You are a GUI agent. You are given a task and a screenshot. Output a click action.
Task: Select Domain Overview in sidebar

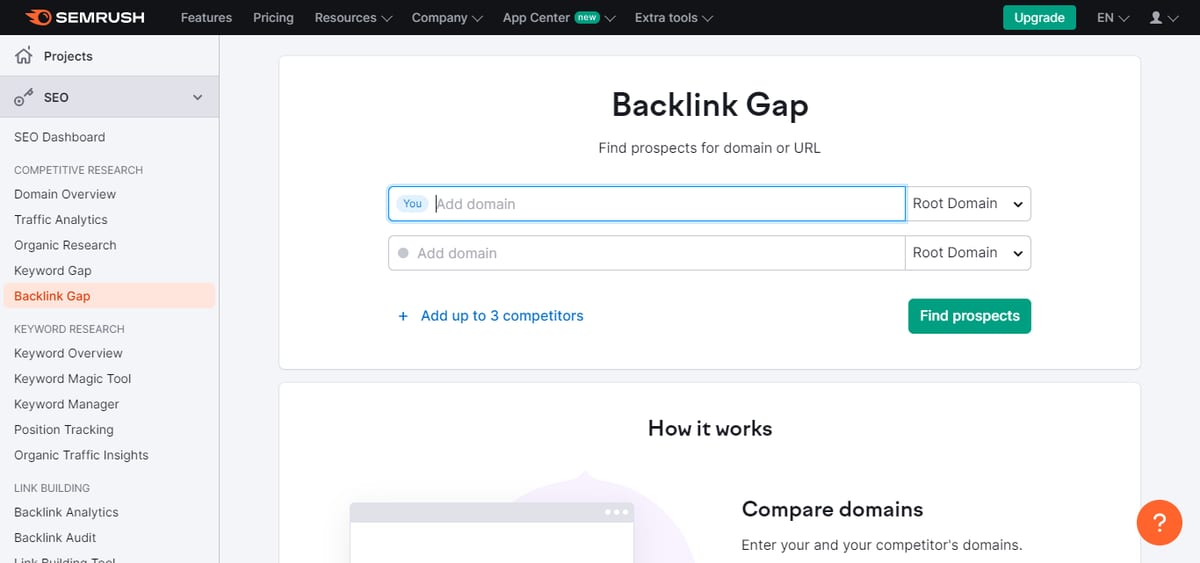[65, 194]
